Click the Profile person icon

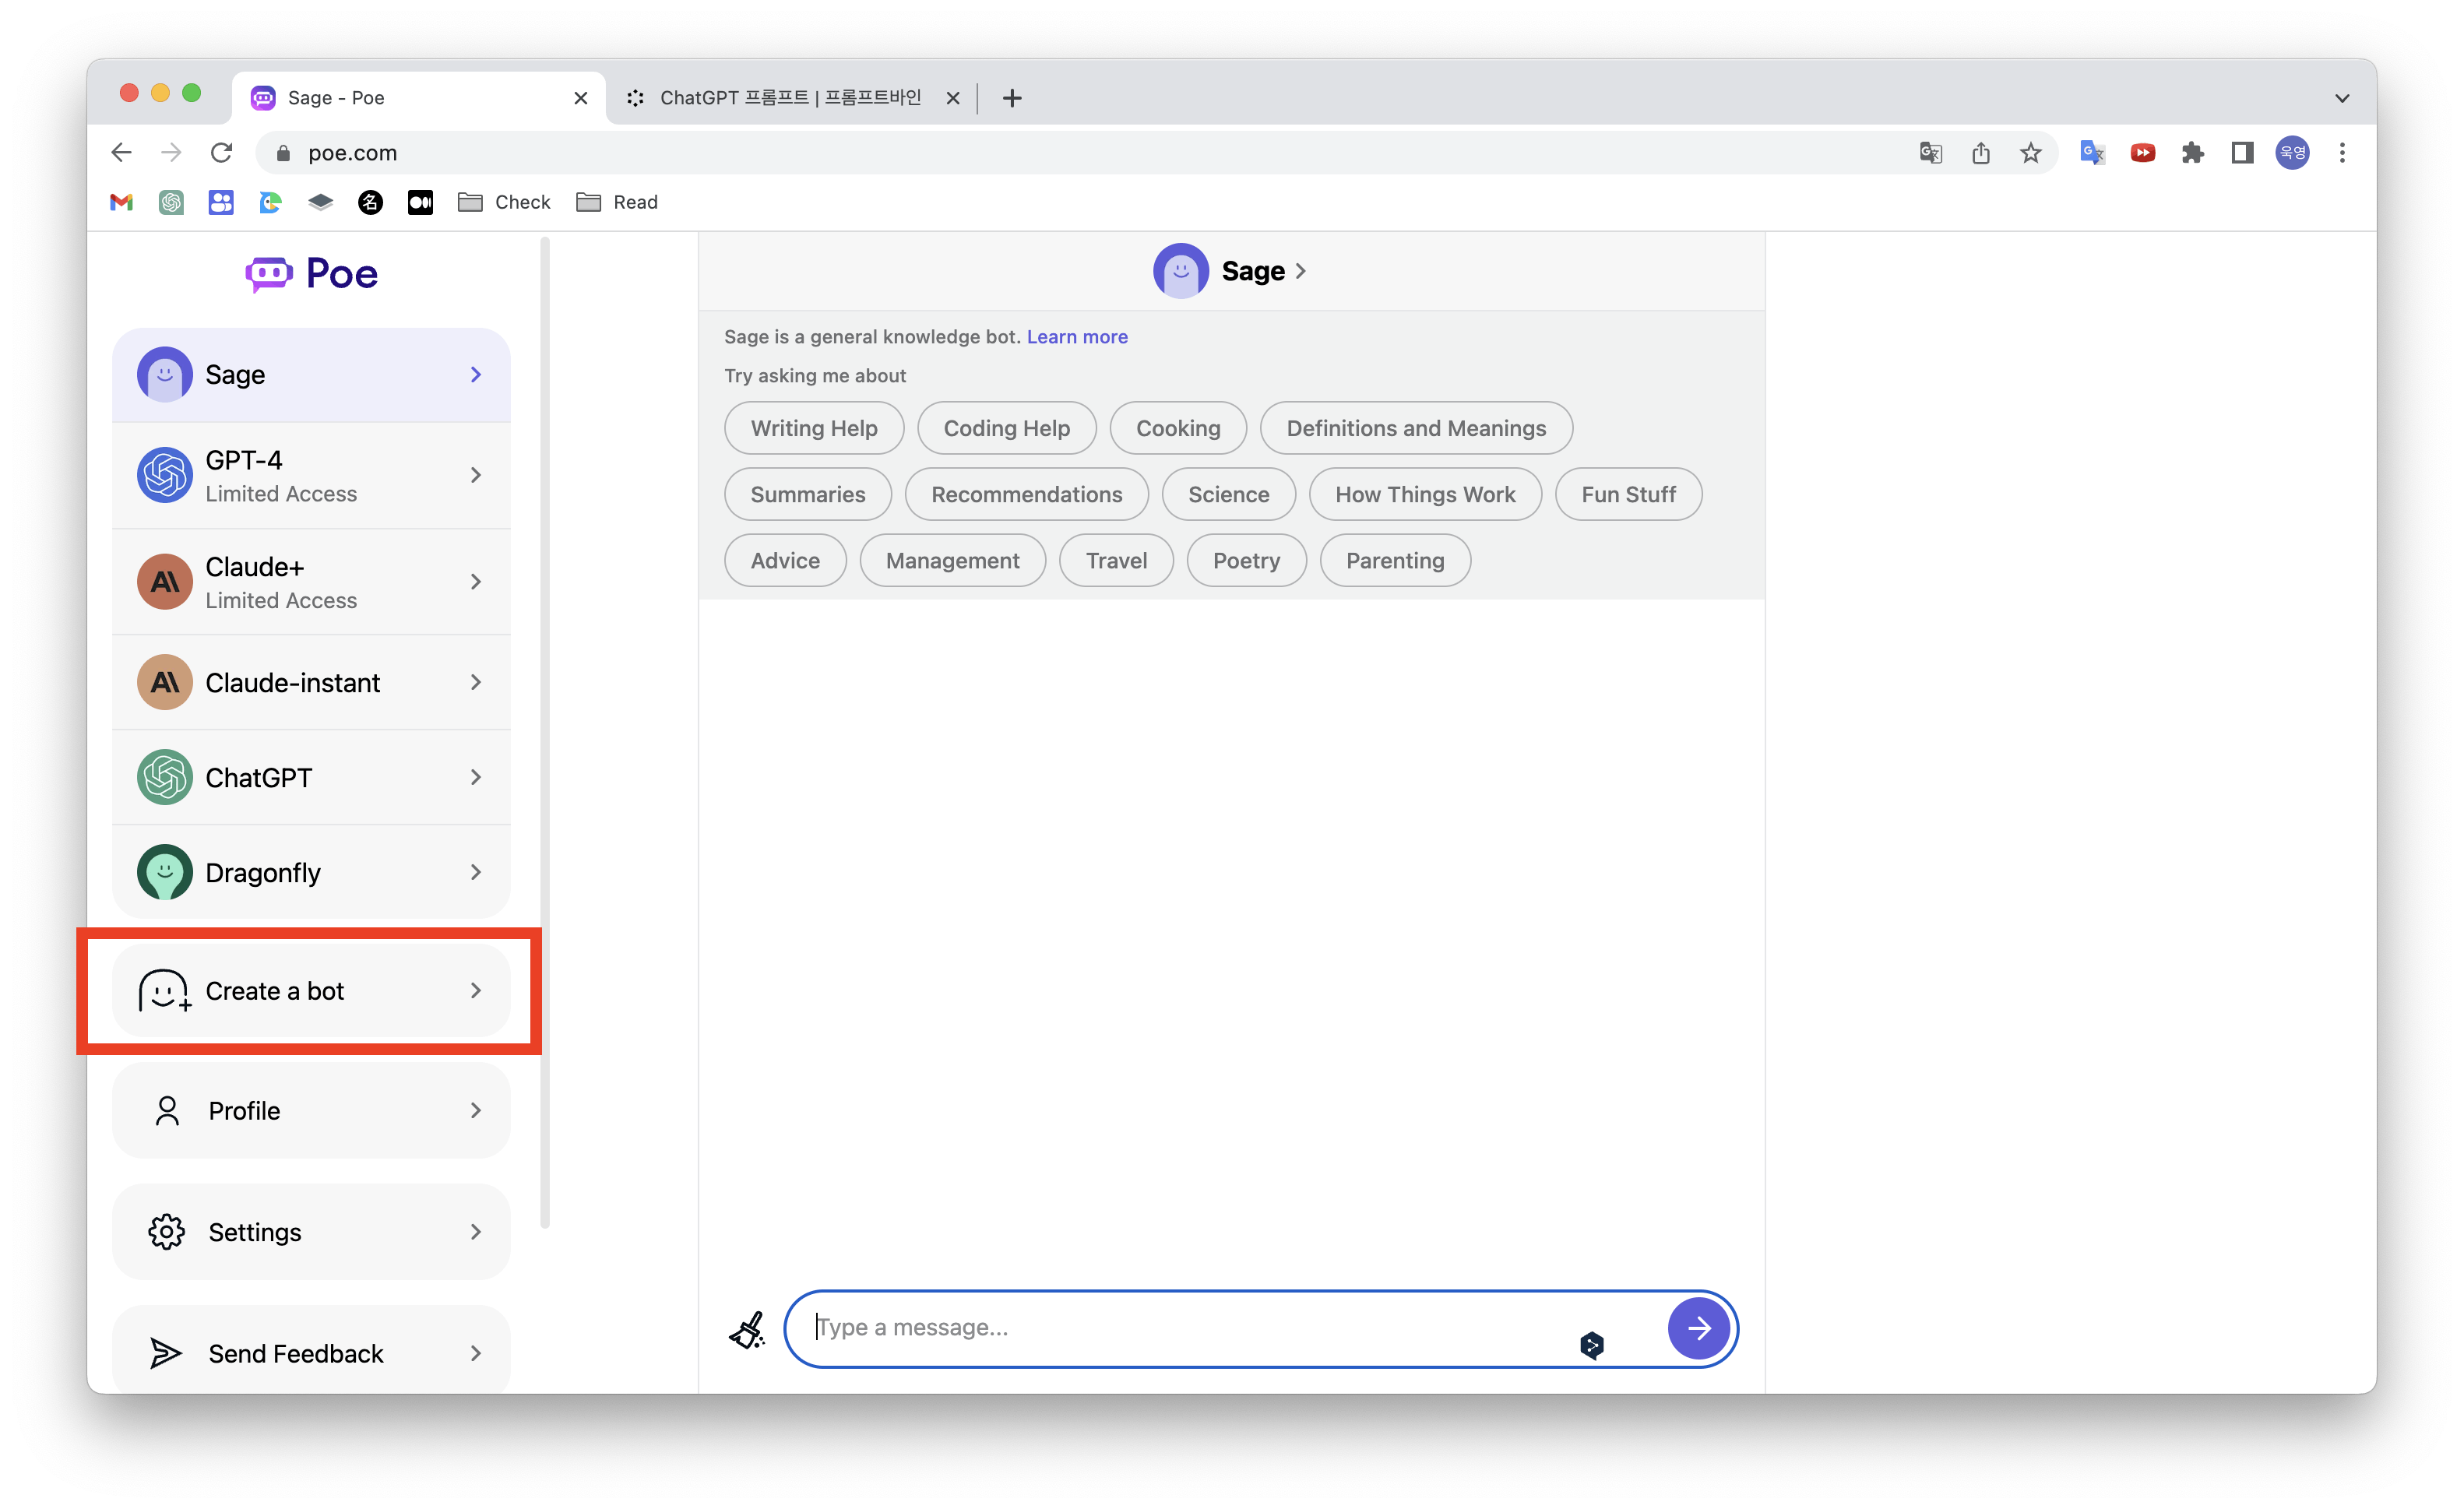(x=167, y=1110)
